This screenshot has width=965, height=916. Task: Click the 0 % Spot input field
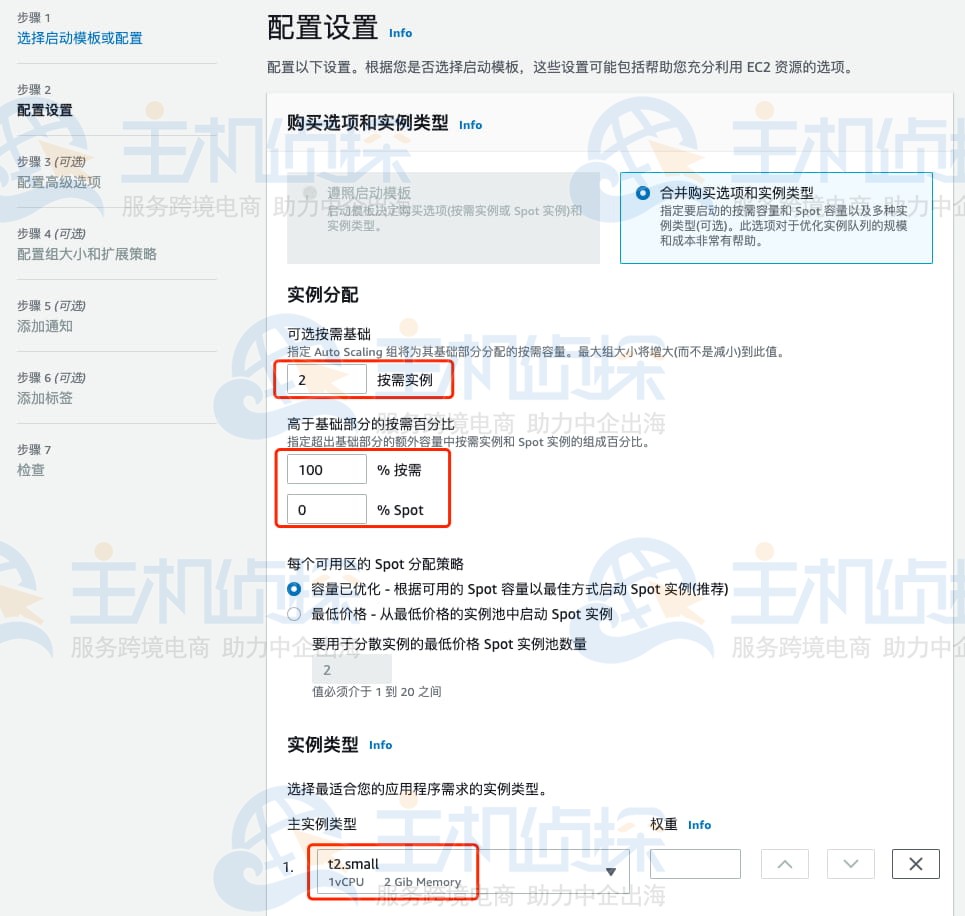pyautogui.click(x=325, y=509)
